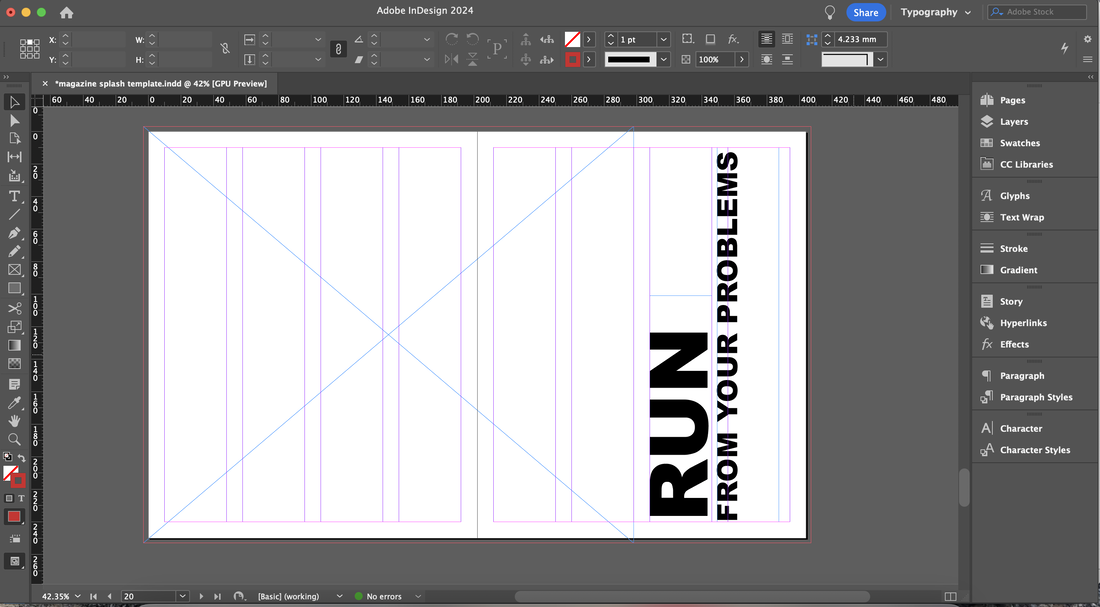Image resolution: width=1100 pixels, height=607 pixels.
Task: Click the reference point locator grid
Action: 29,49
